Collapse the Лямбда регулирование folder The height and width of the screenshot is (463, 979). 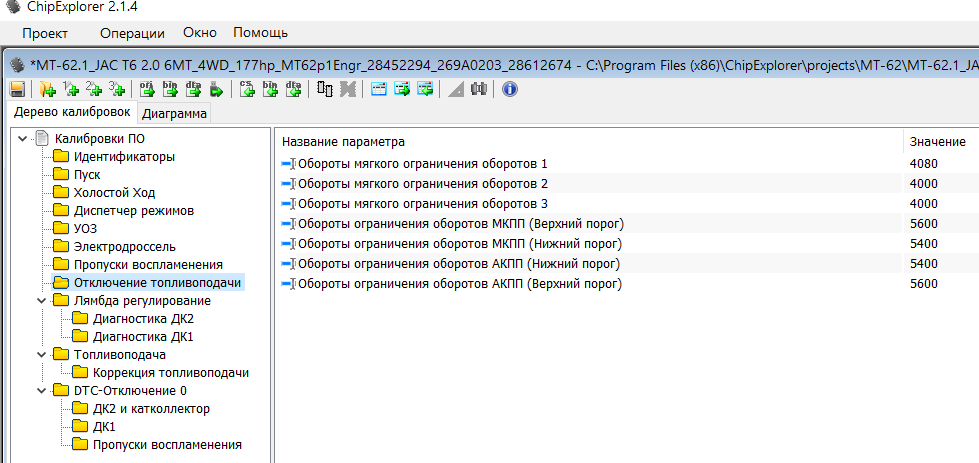(x=41, y=300)
